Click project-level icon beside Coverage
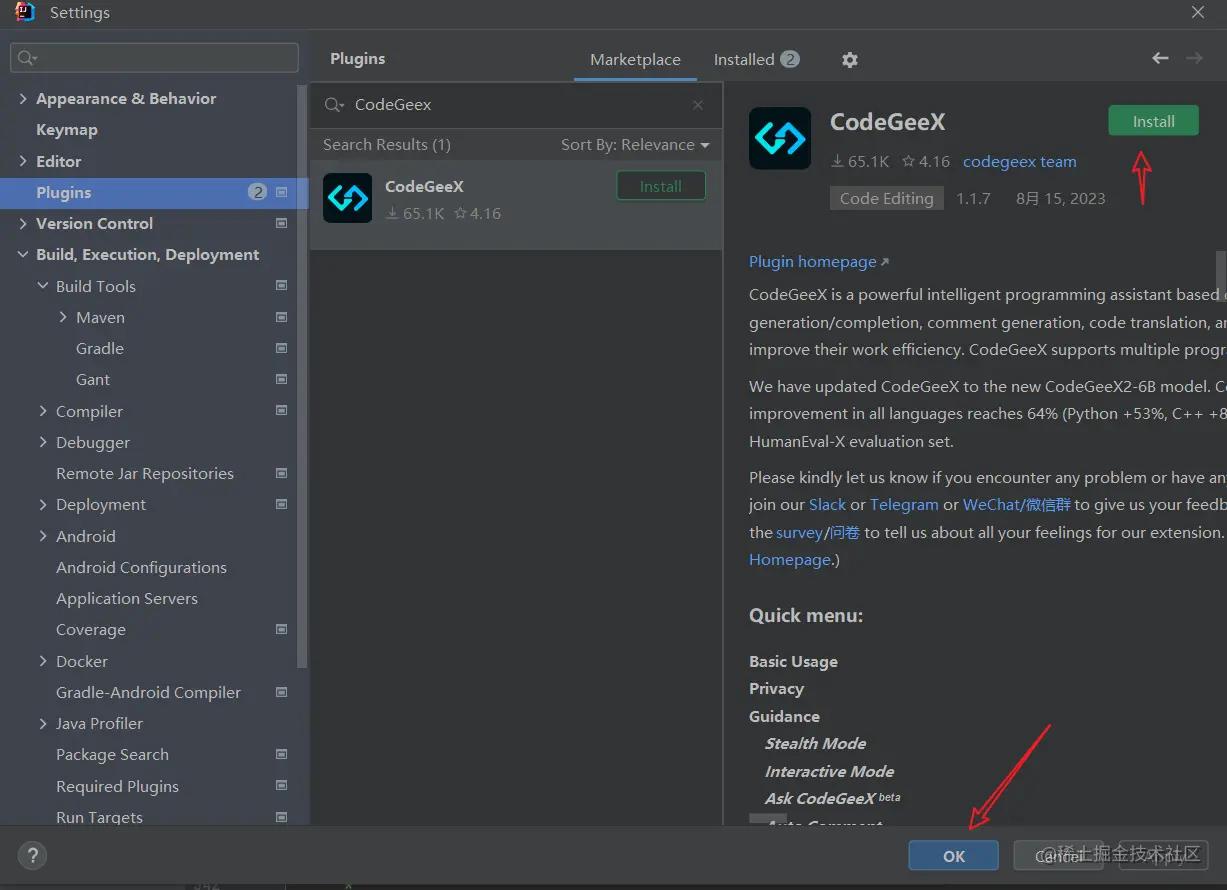1227x890 pixels. 281,629
